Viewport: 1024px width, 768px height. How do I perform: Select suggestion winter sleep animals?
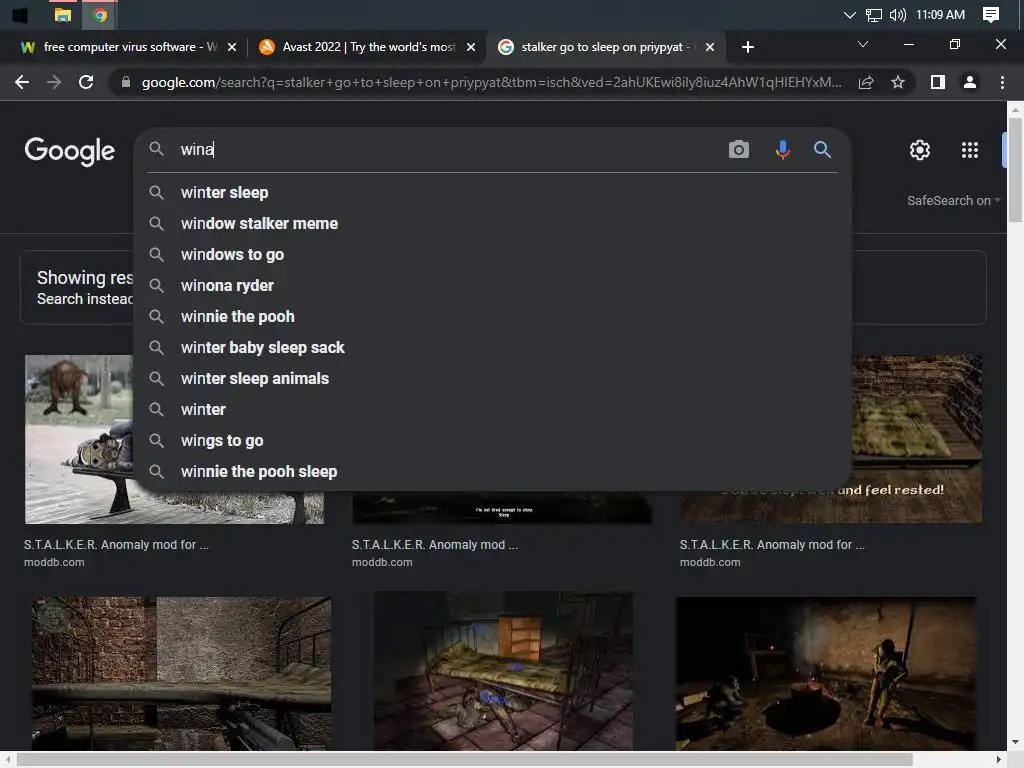pos(492,379)
